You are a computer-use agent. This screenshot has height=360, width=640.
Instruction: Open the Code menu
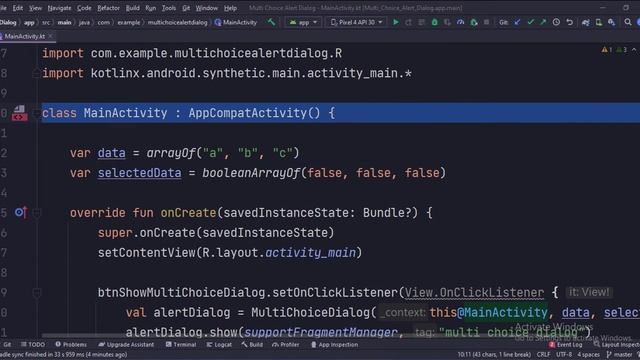pos(84,8)
